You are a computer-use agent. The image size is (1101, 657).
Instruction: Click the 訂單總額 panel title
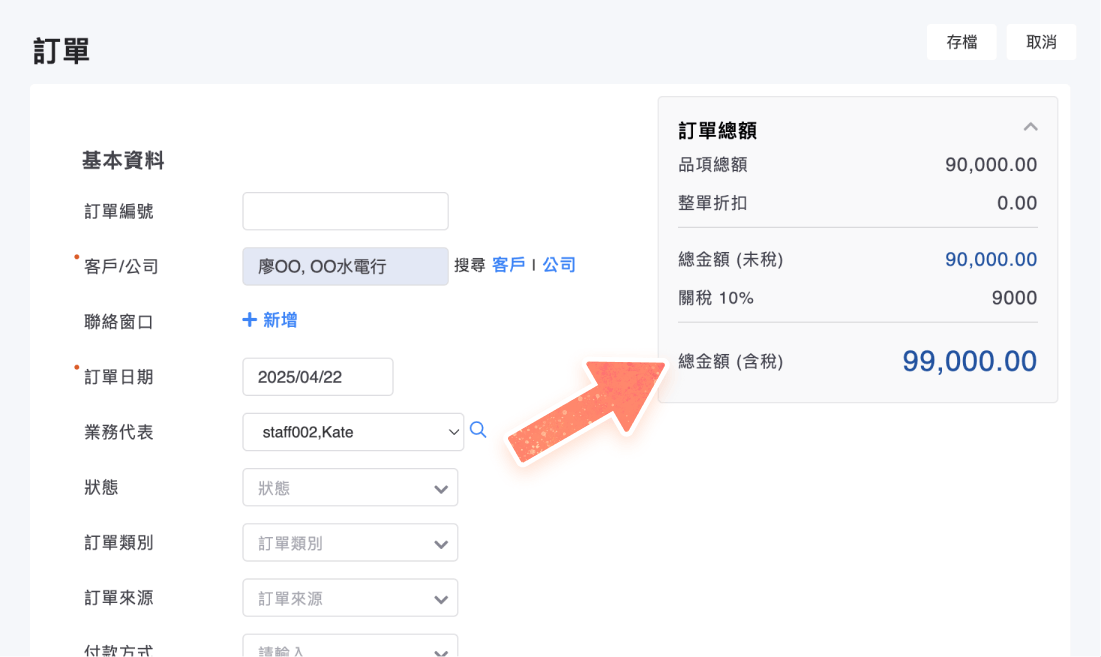coord(718,131)
